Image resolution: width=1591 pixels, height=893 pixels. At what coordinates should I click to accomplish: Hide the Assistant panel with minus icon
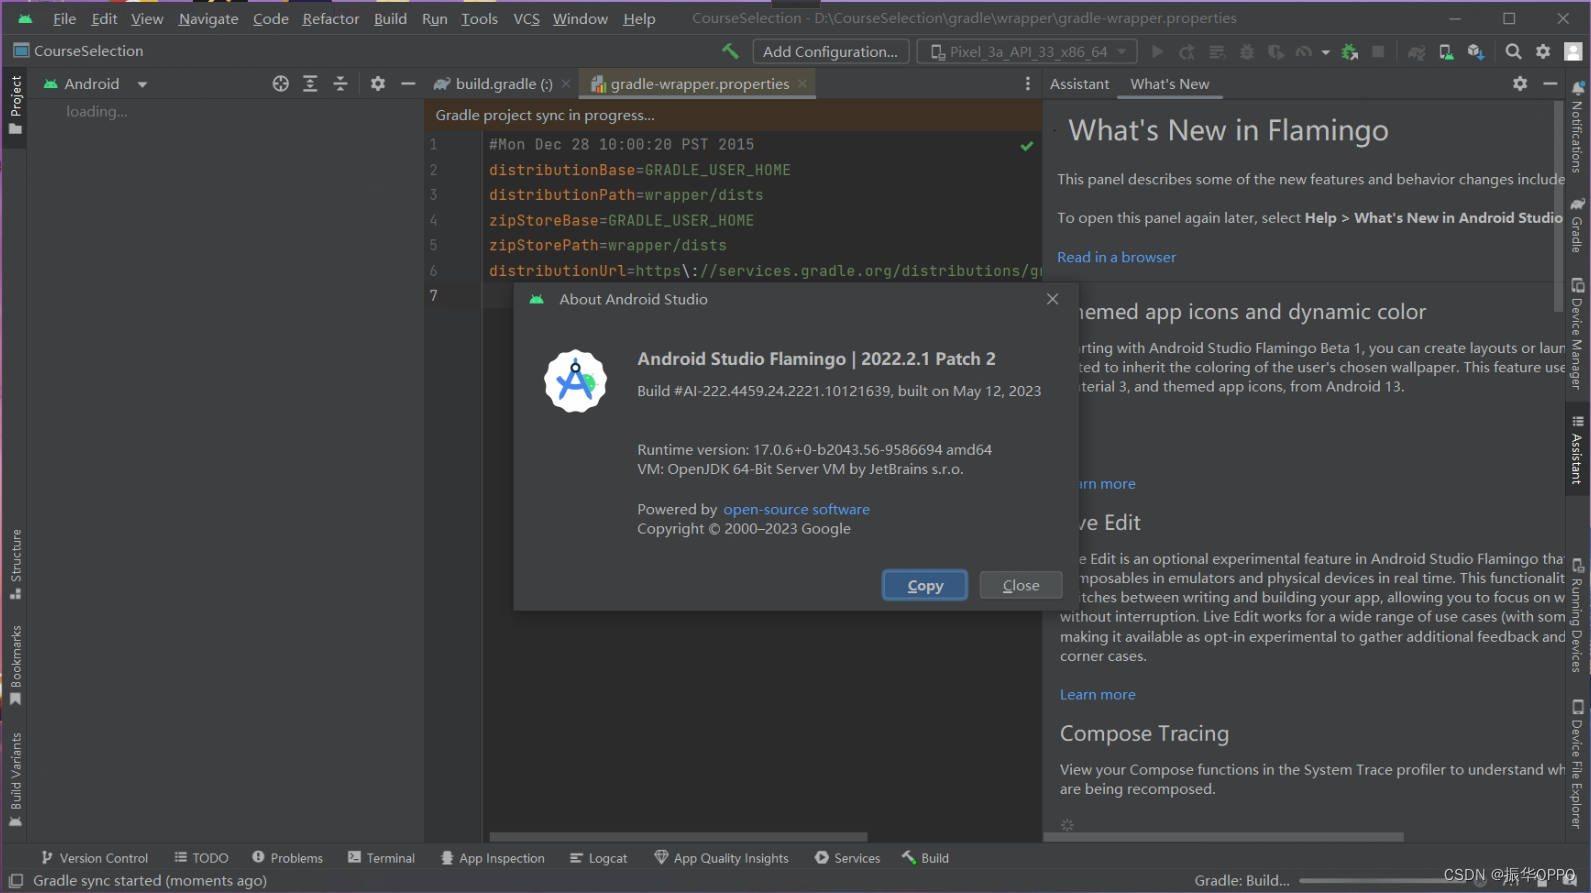coord(1550,84)
